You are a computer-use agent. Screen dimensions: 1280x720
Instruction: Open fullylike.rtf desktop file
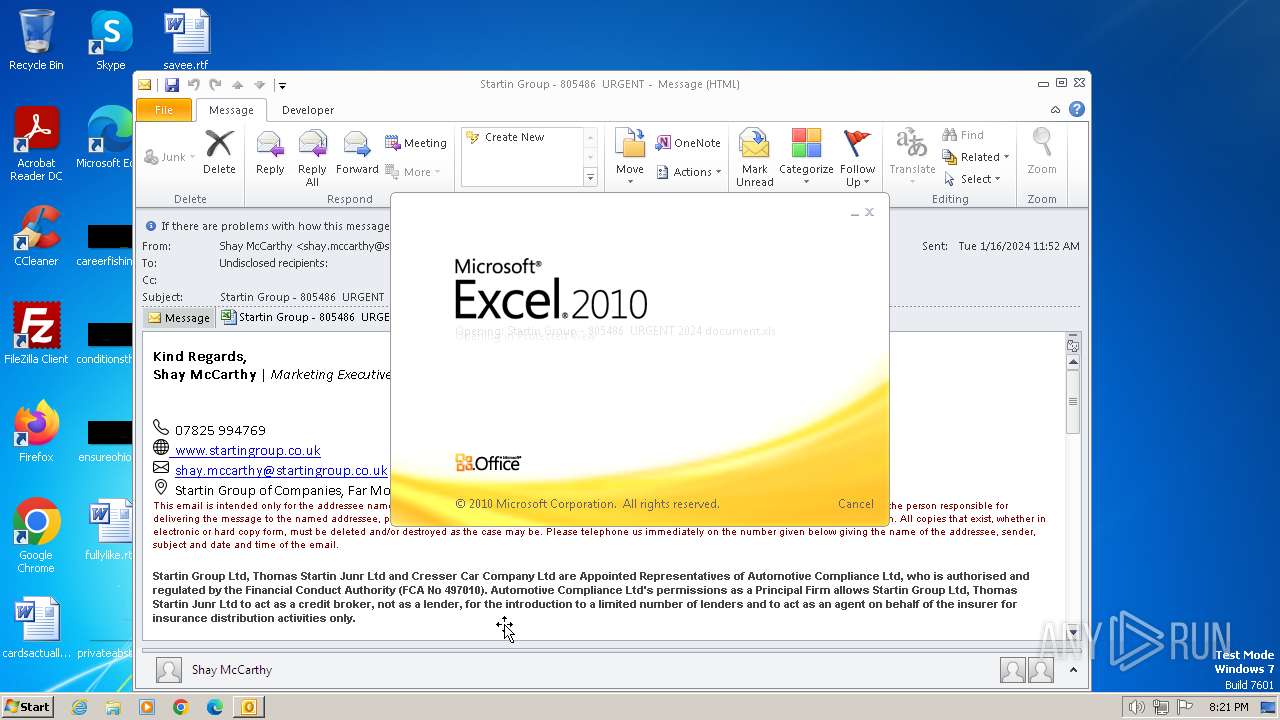tap(109, 530)
